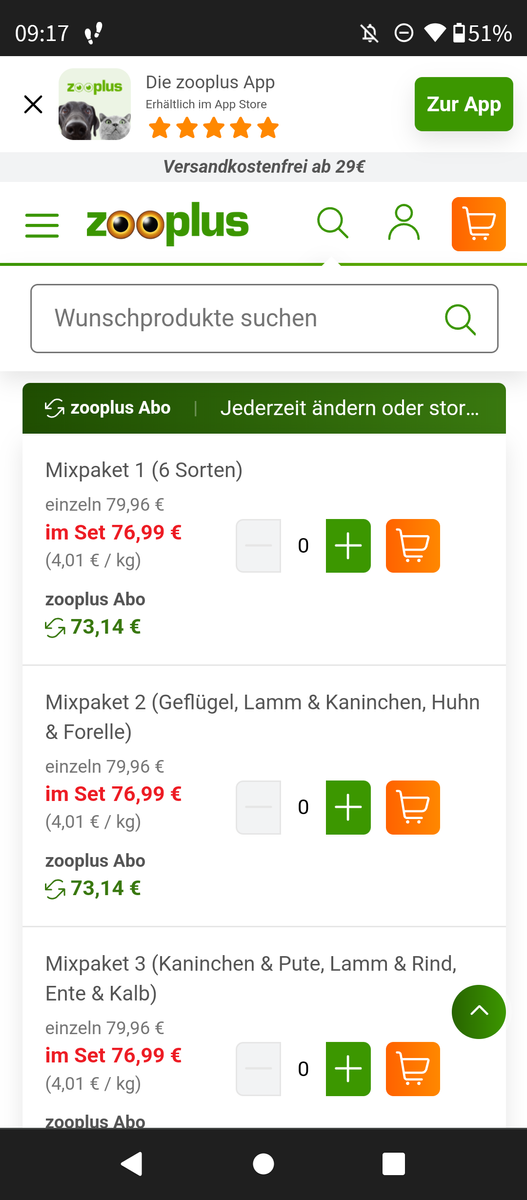Tap the Android back navigation button
The image size is (527, 1200).
131,1163
